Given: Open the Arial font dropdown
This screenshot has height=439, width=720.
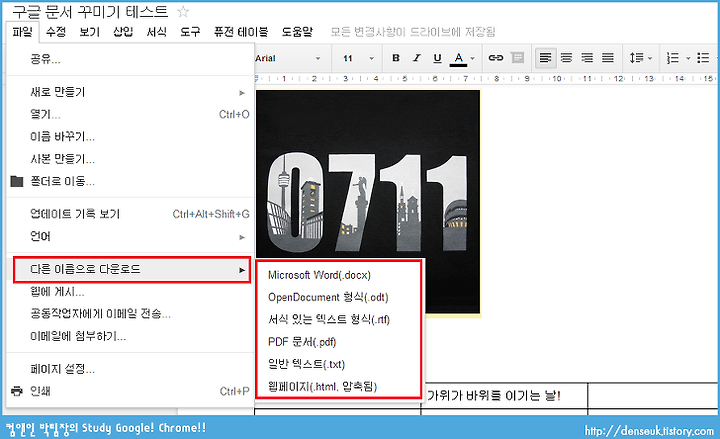Looking at the screenshot, I should [288, 58].
